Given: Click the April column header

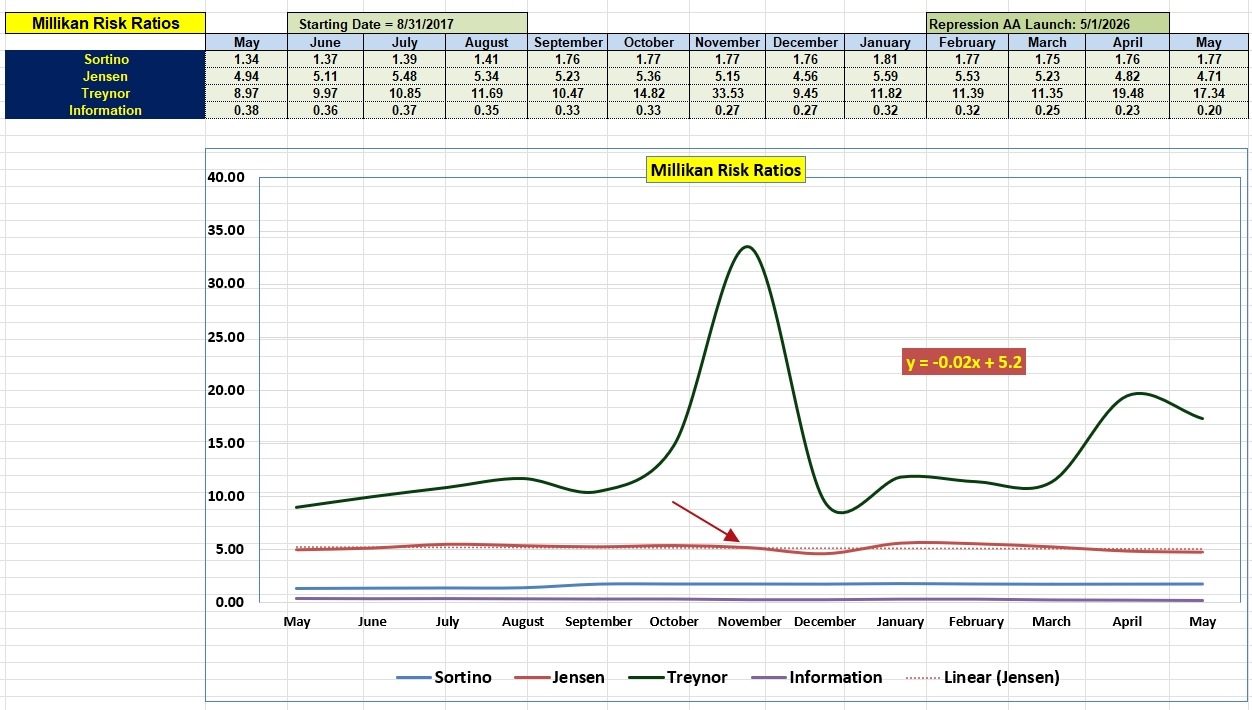Looking at the screenshot, I should click(1128, 43).
